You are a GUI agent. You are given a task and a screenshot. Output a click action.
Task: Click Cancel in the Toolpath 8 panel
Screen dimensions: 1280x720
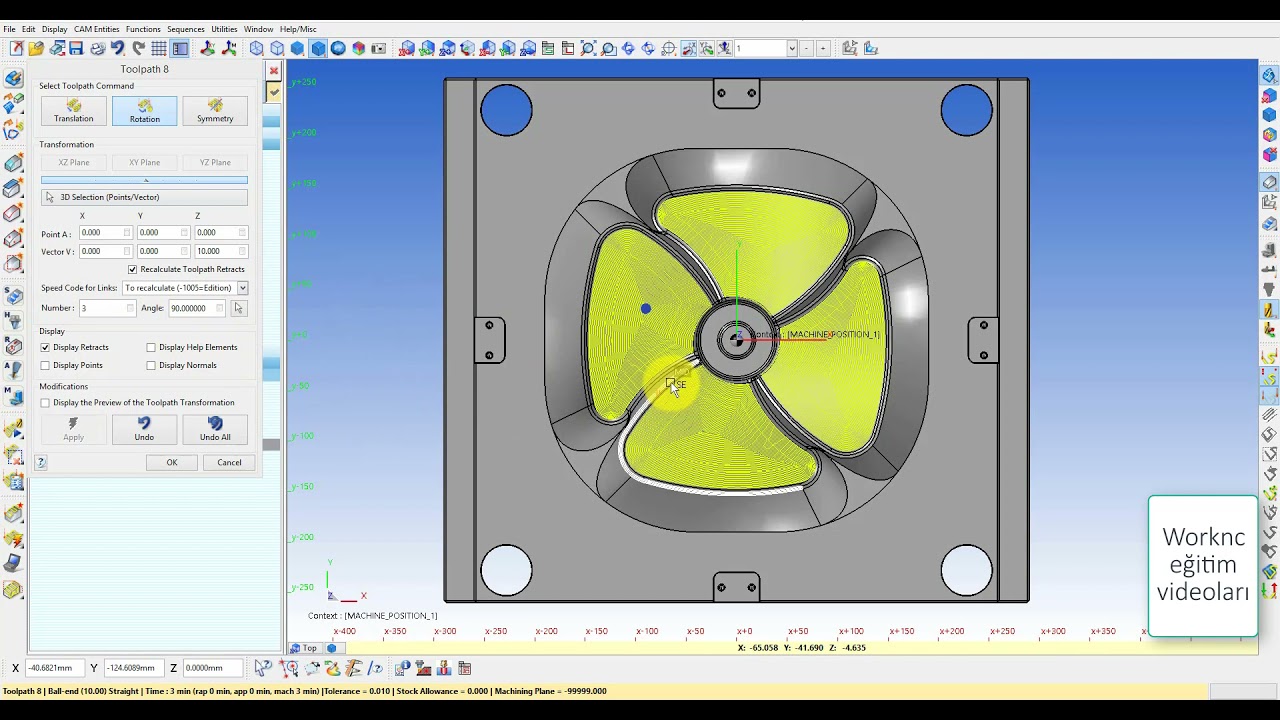229,462
